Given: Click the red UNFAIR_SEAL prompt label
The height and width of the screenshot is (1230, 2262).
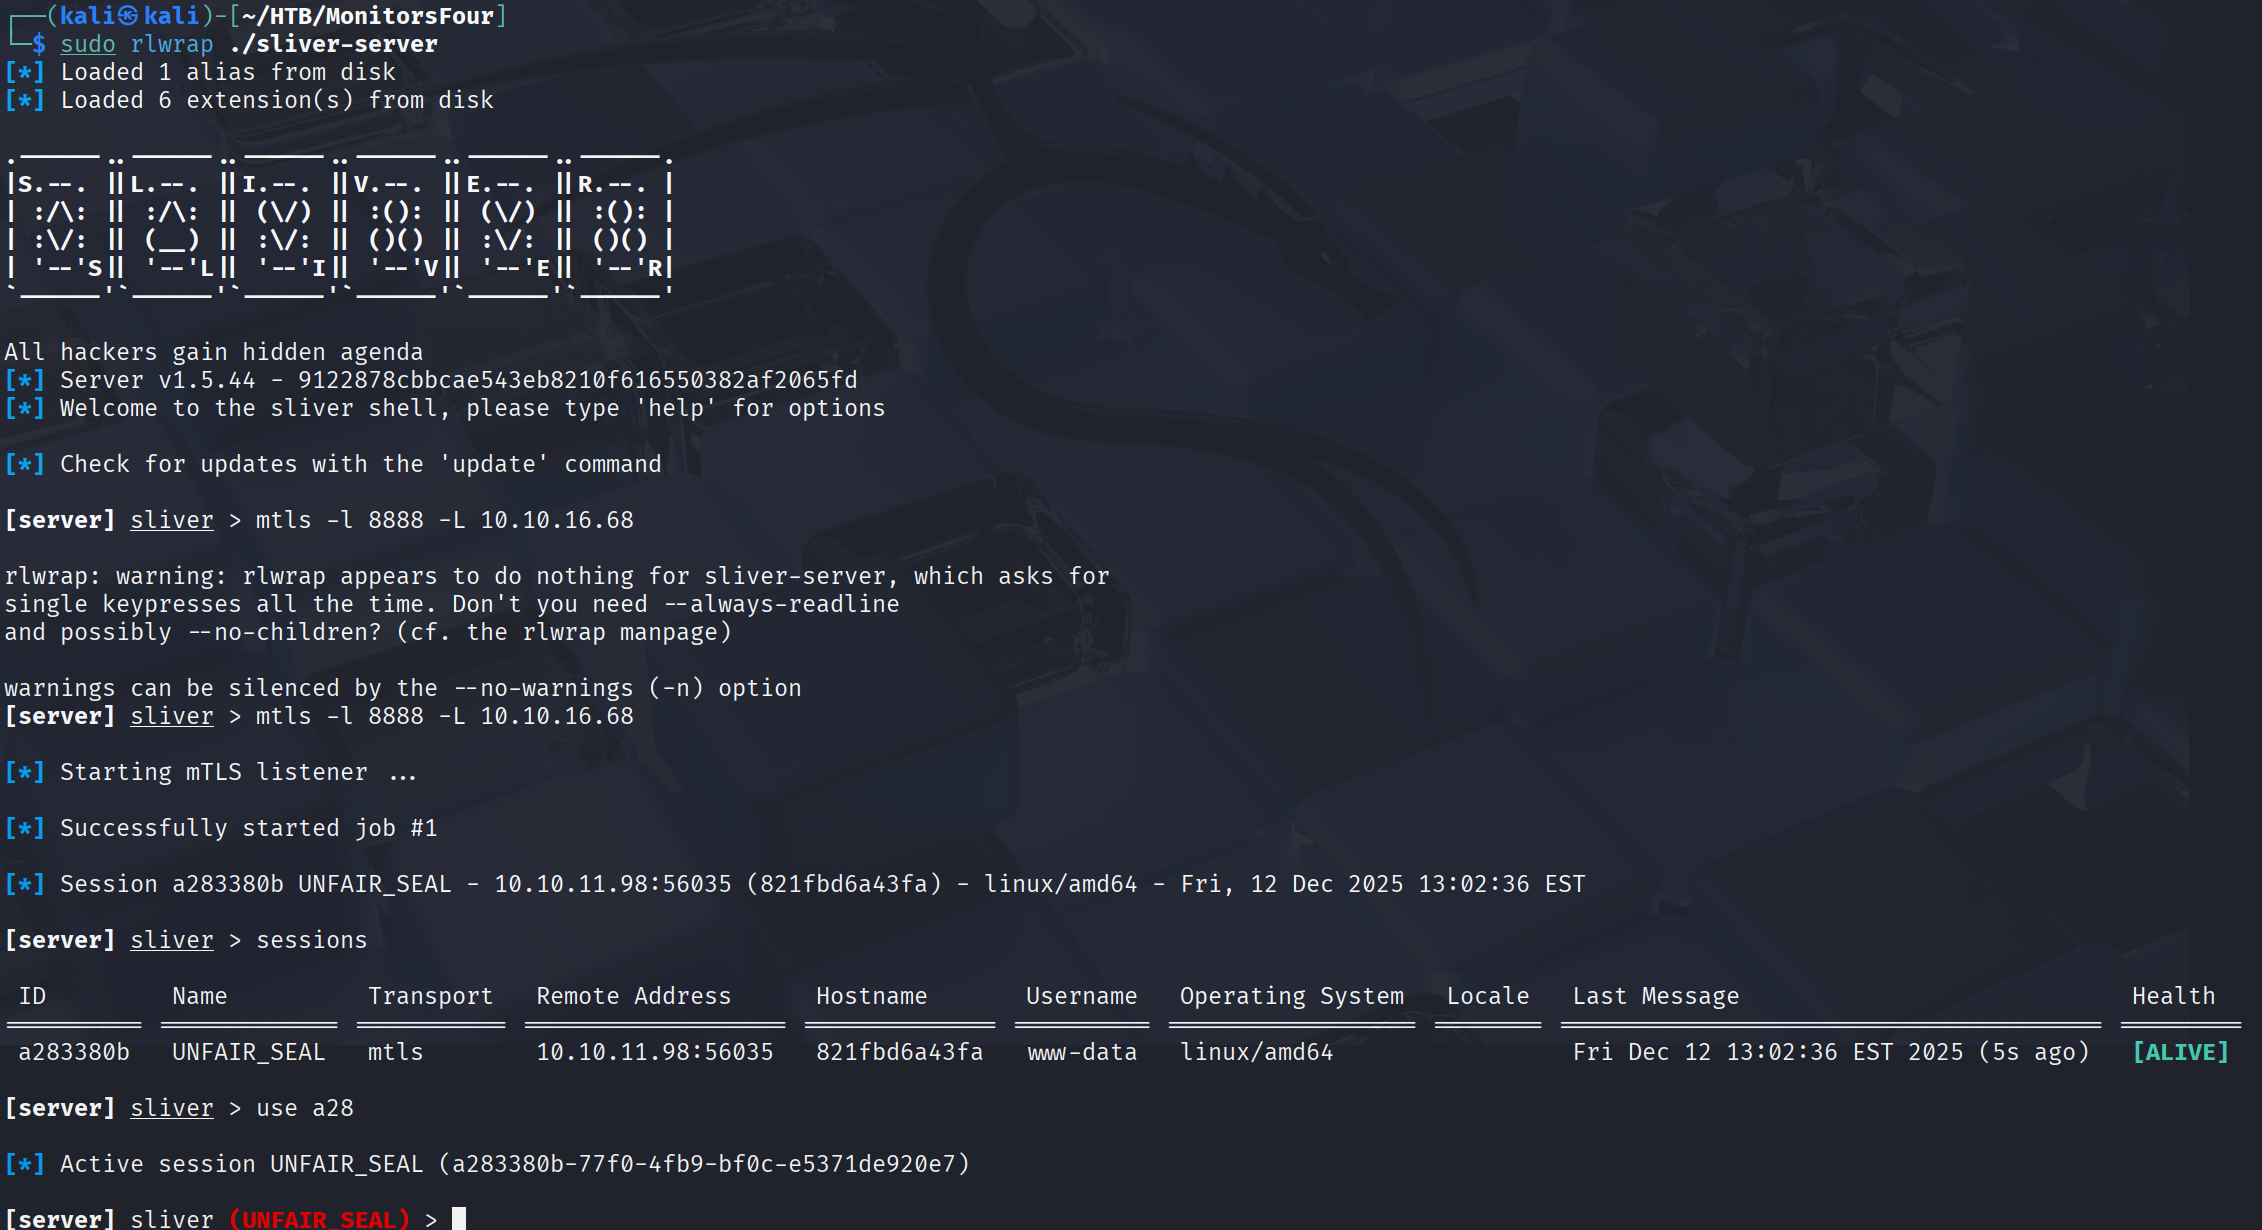Looking at the screenshot, I should (319, 1219).
